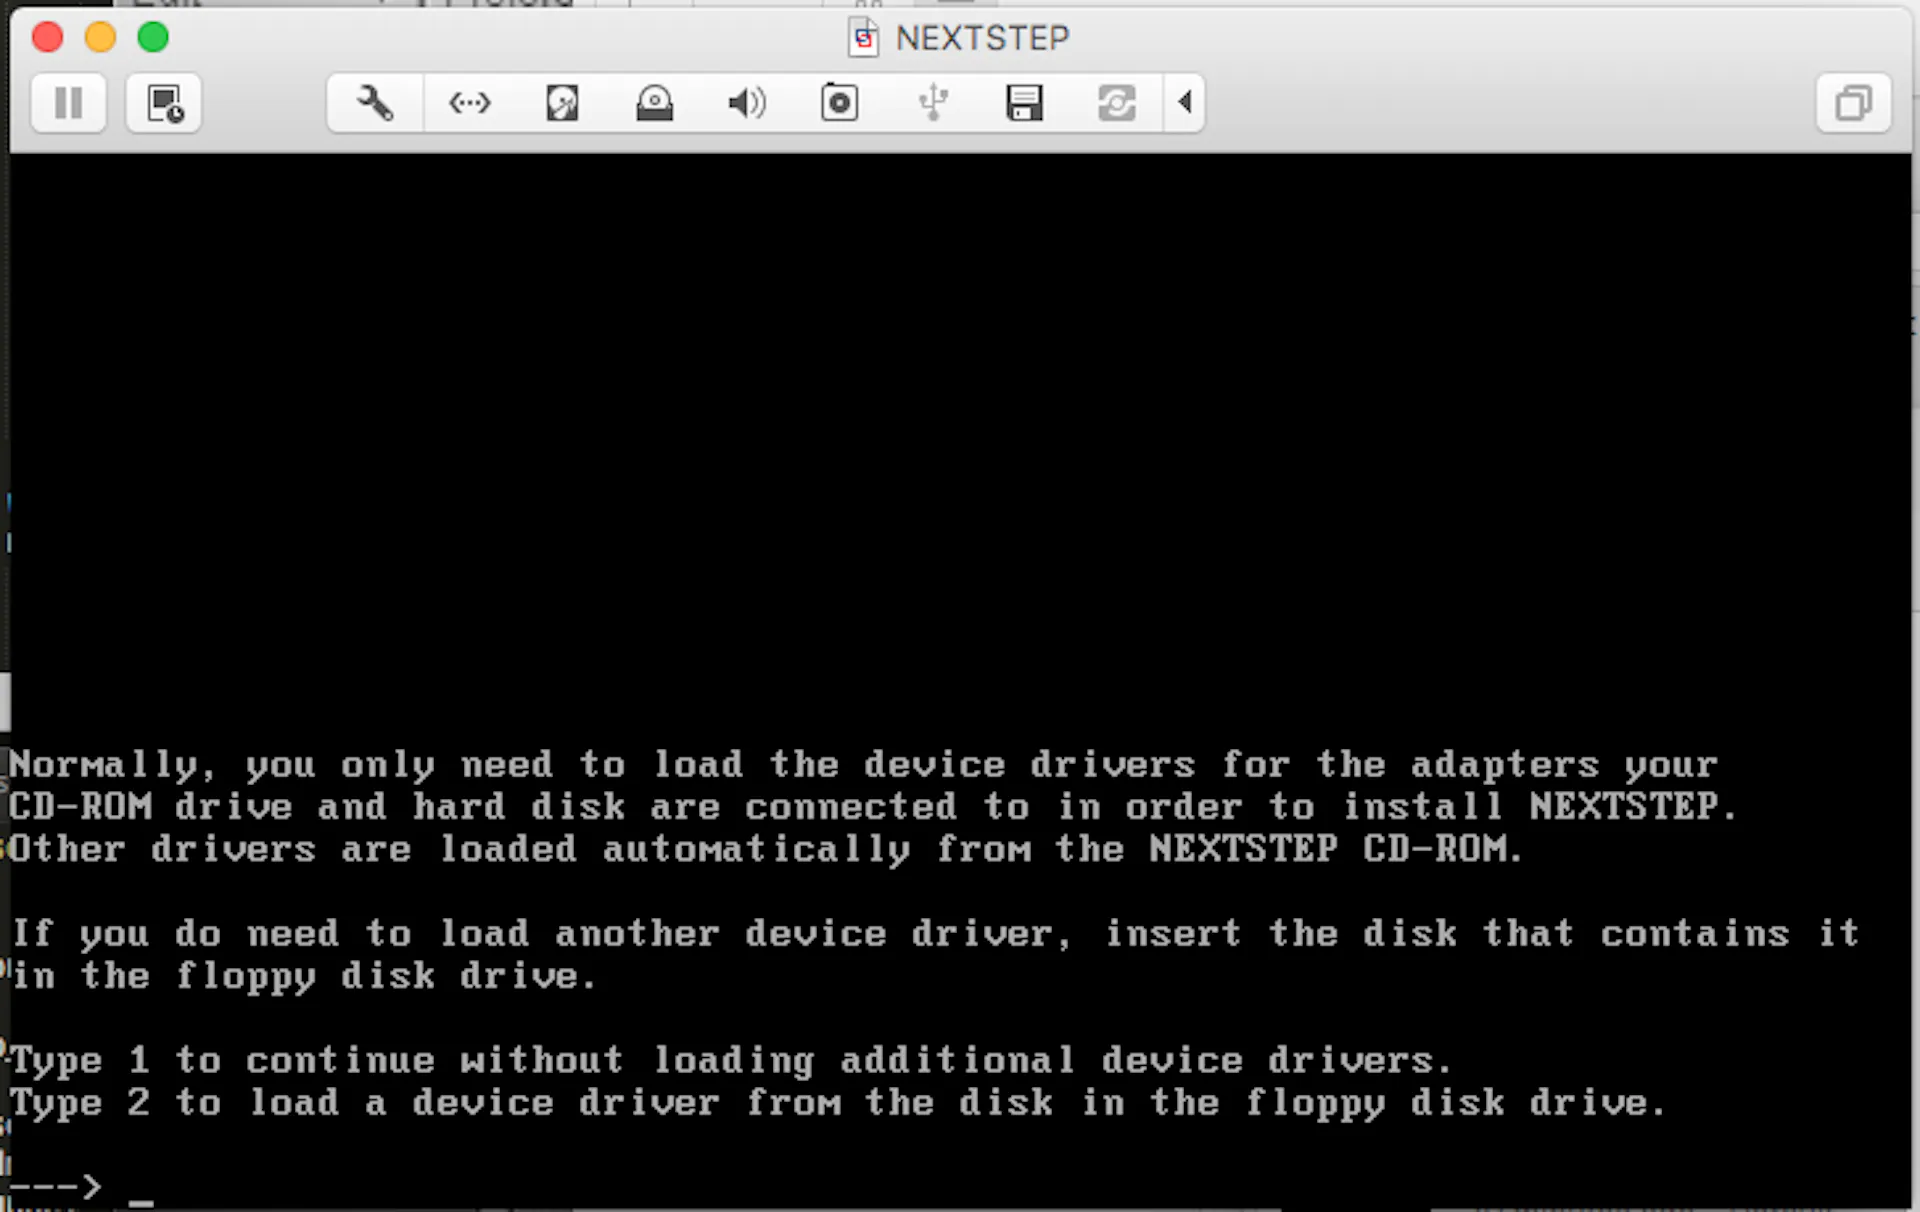The image size is (1920, 1212).
Task: Click the line starting 'If you do need to load'
Action: [935, 934]
